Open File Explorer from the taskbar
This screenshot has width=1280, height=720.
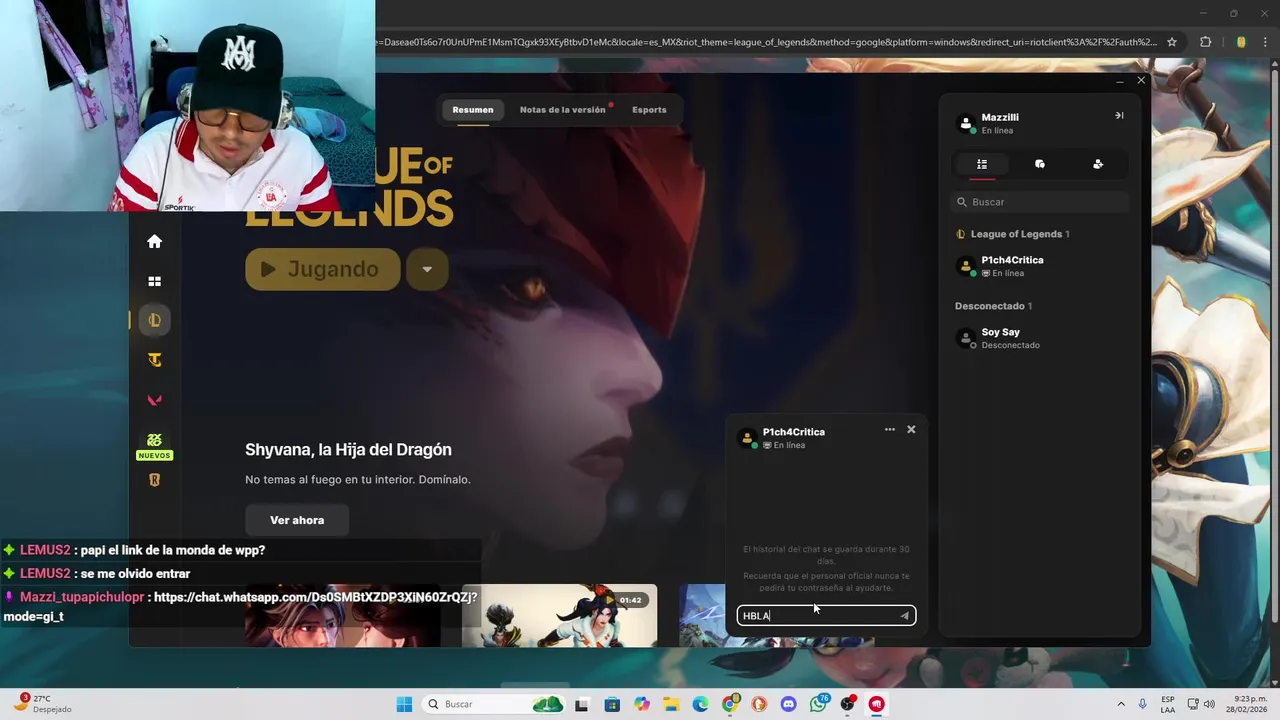pos(671,705)
